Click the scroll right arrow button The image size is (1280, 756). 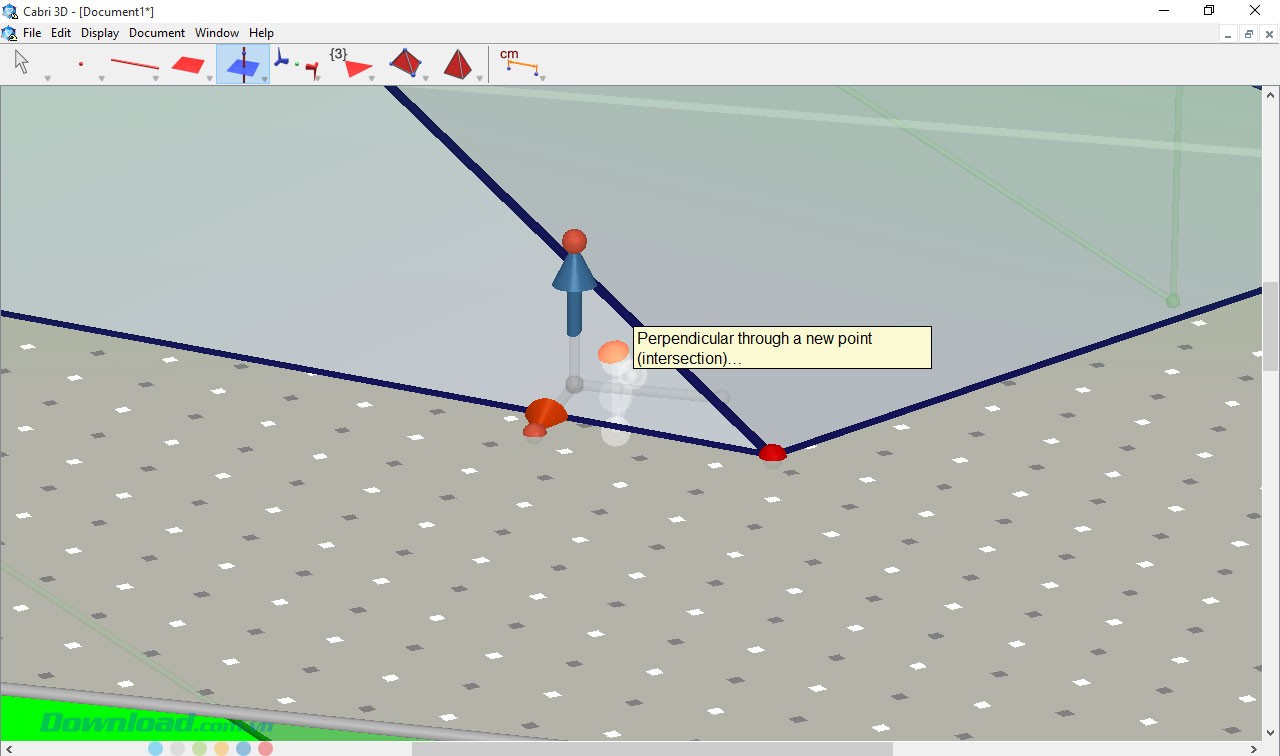coord(1254,748)
